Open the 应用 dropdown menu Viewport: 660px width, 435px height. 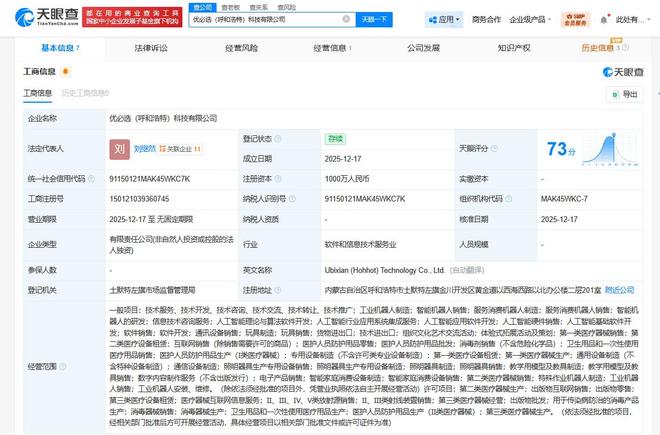click(x=444, y=20)
